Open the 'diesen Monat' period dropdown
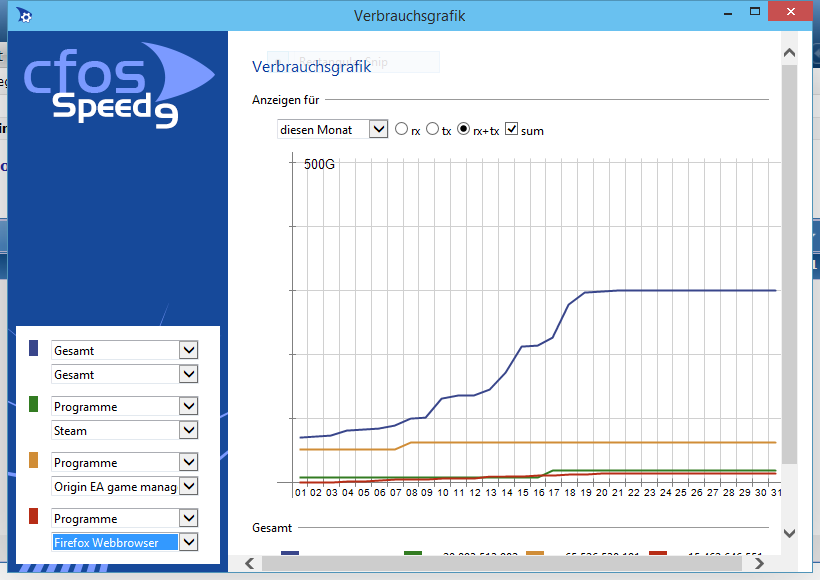Screen dimensions: 820x580 (332, 129)
